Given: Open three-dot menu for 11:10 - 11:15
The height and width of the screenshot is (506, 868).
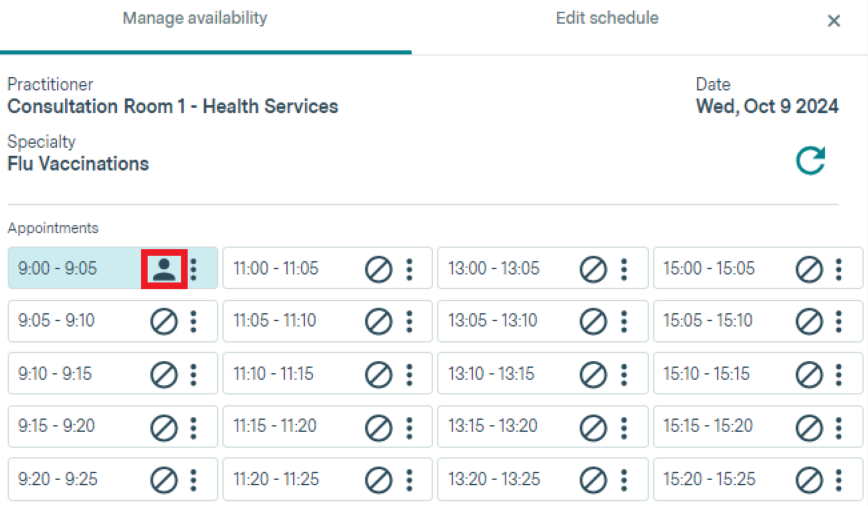Looking at the screenshot, I should 409,374.
